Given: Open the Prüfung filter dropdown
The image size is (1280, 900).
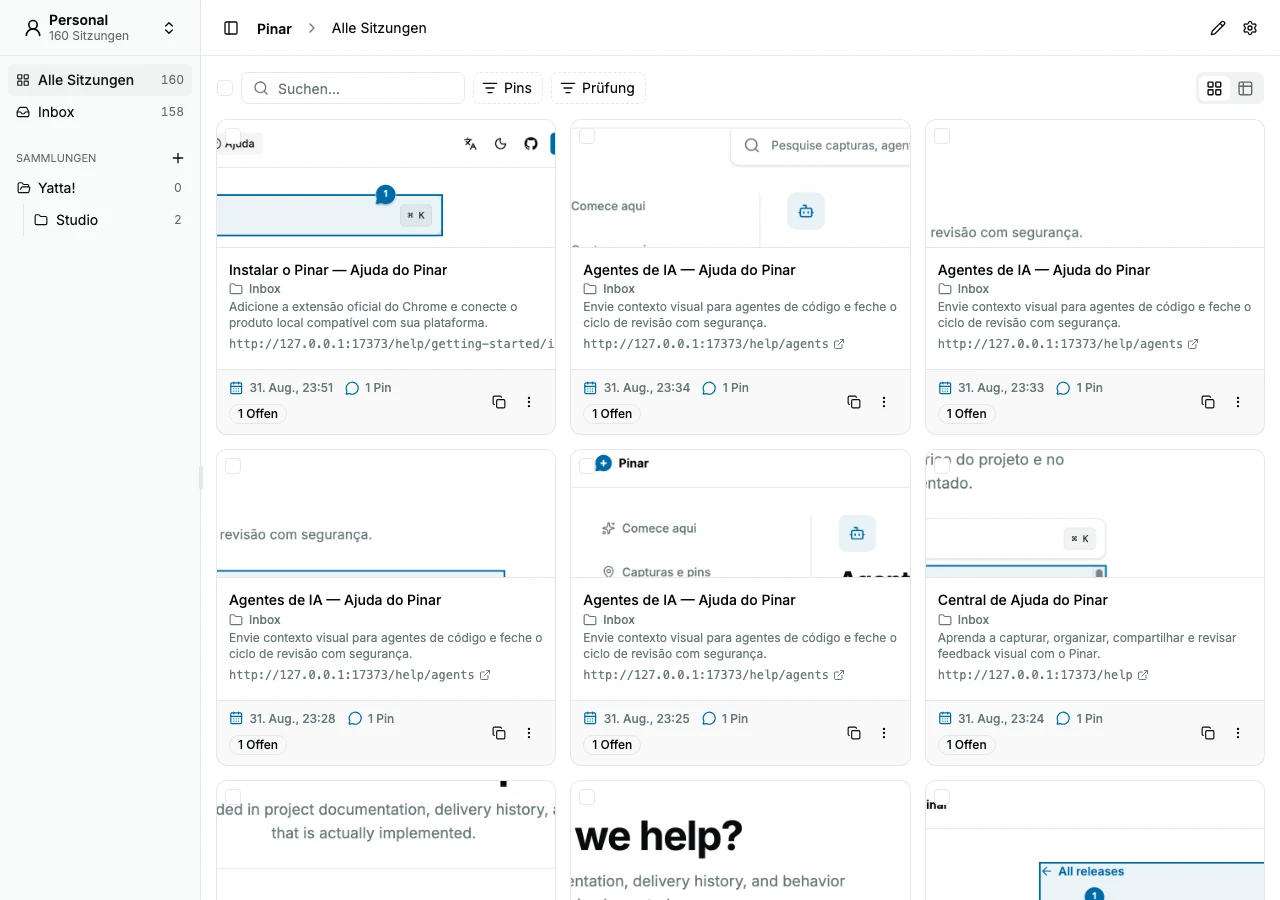Looking at the screenshot, I should tap(598, 88).
